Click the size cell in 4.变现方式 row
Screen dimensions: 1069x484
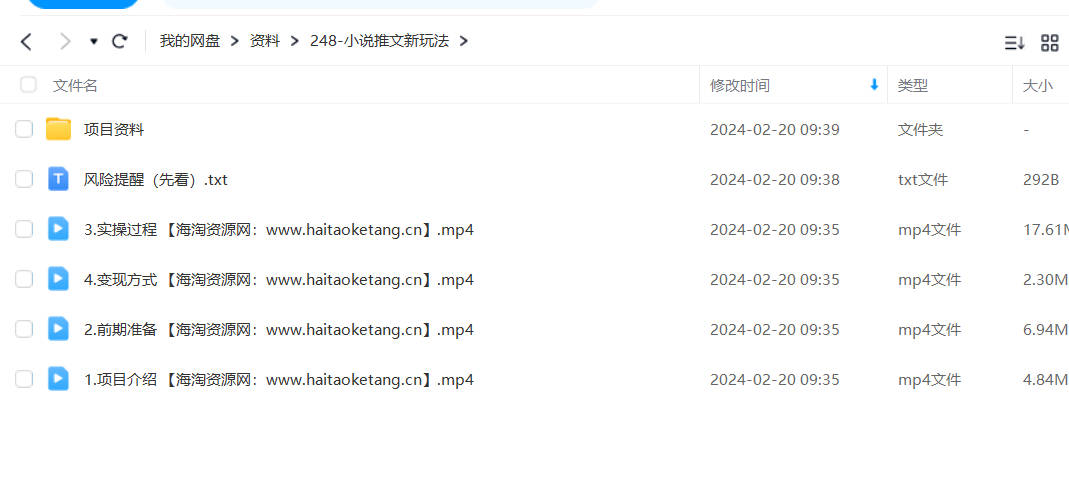click(1046, 279)
